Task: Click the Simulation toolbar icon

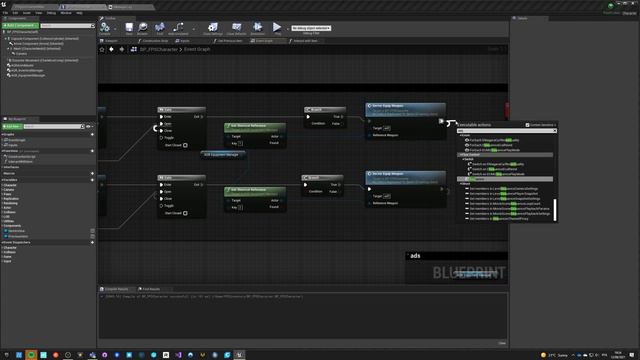Action: pos(258,27)
